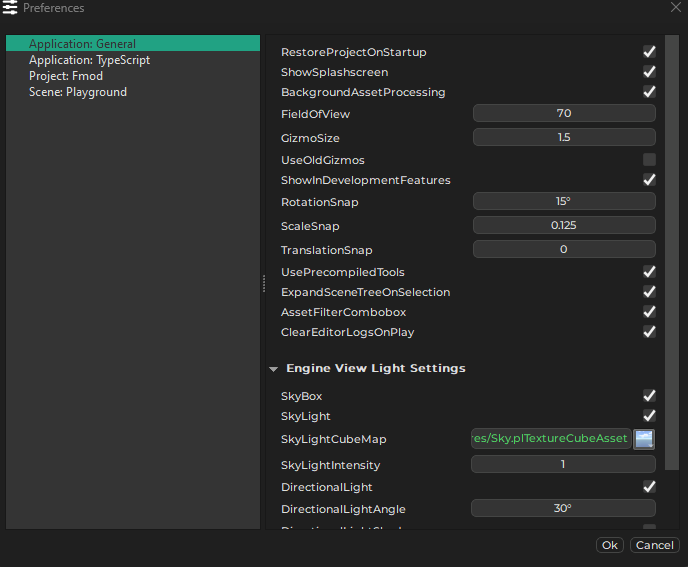Close the Preferences dialog with X

point(675,8)
